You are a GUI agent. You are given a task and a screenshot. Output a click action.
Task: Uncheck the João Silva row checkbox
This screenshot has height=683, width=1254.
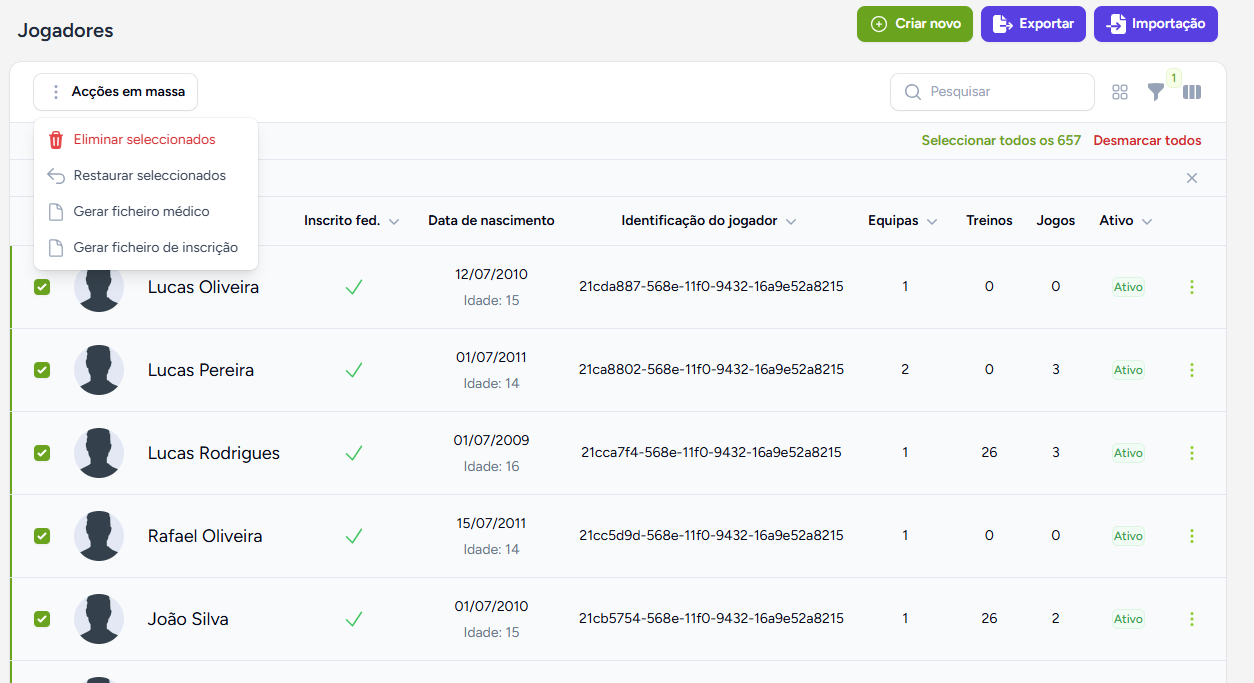click(42, 619)
